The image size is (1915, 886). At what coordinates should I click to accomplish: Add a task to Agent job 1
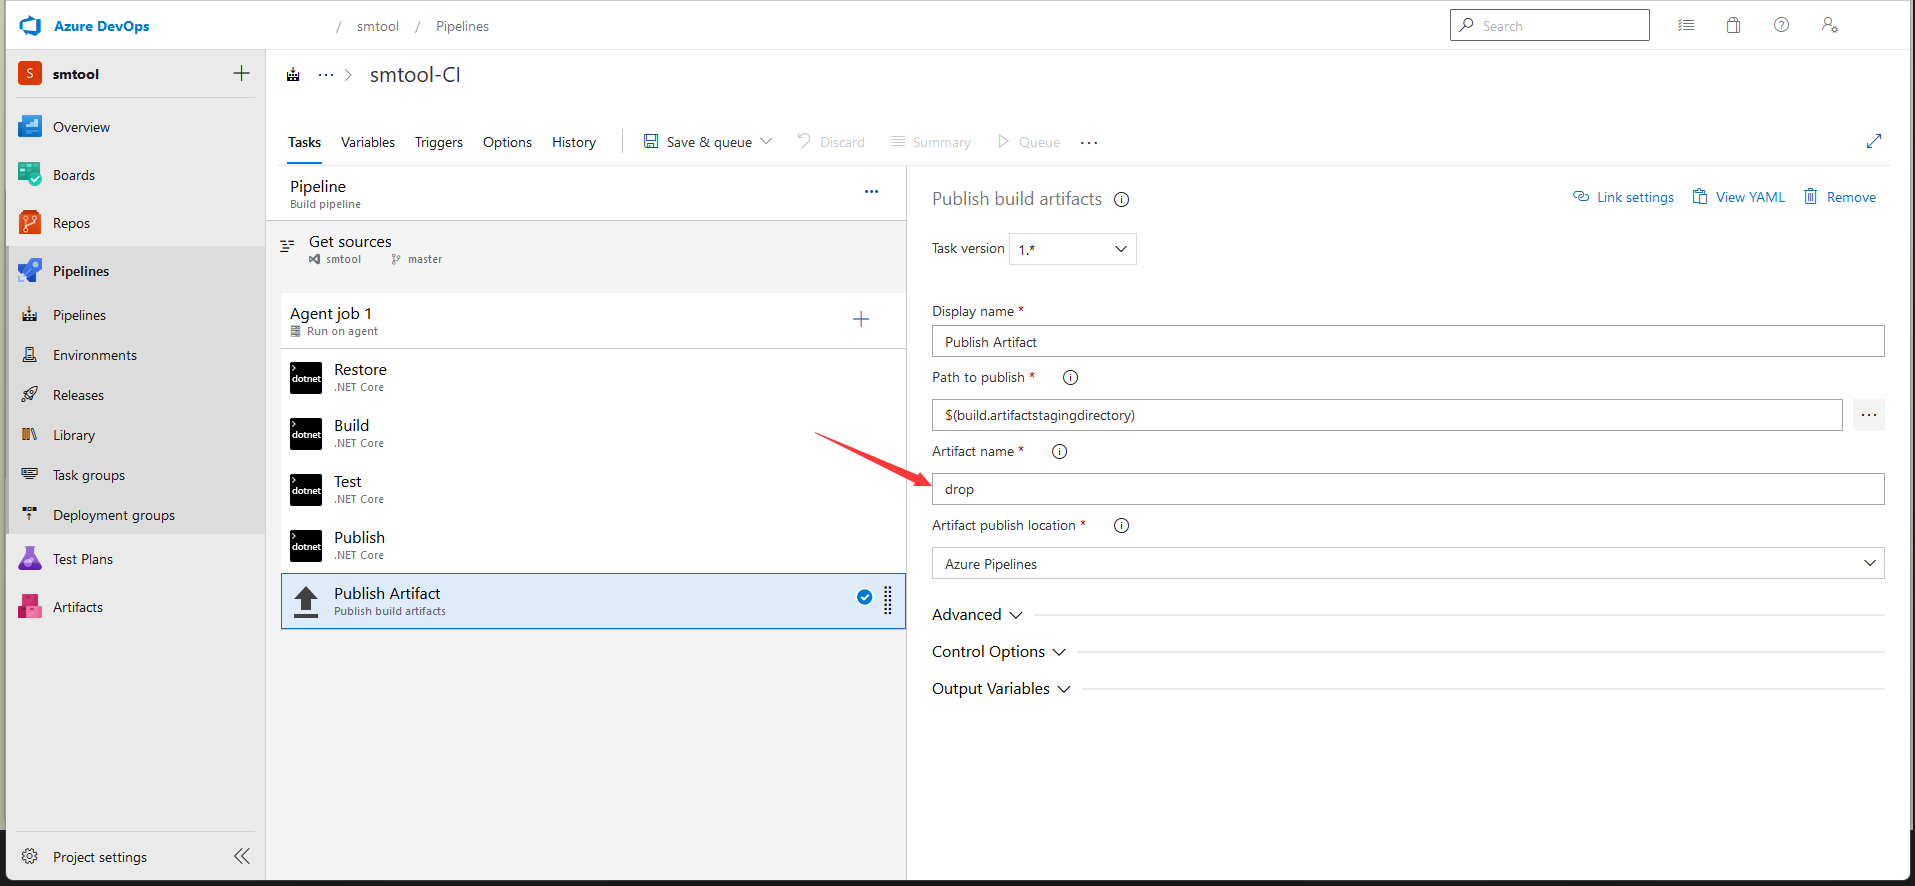[x=860, y=319]
